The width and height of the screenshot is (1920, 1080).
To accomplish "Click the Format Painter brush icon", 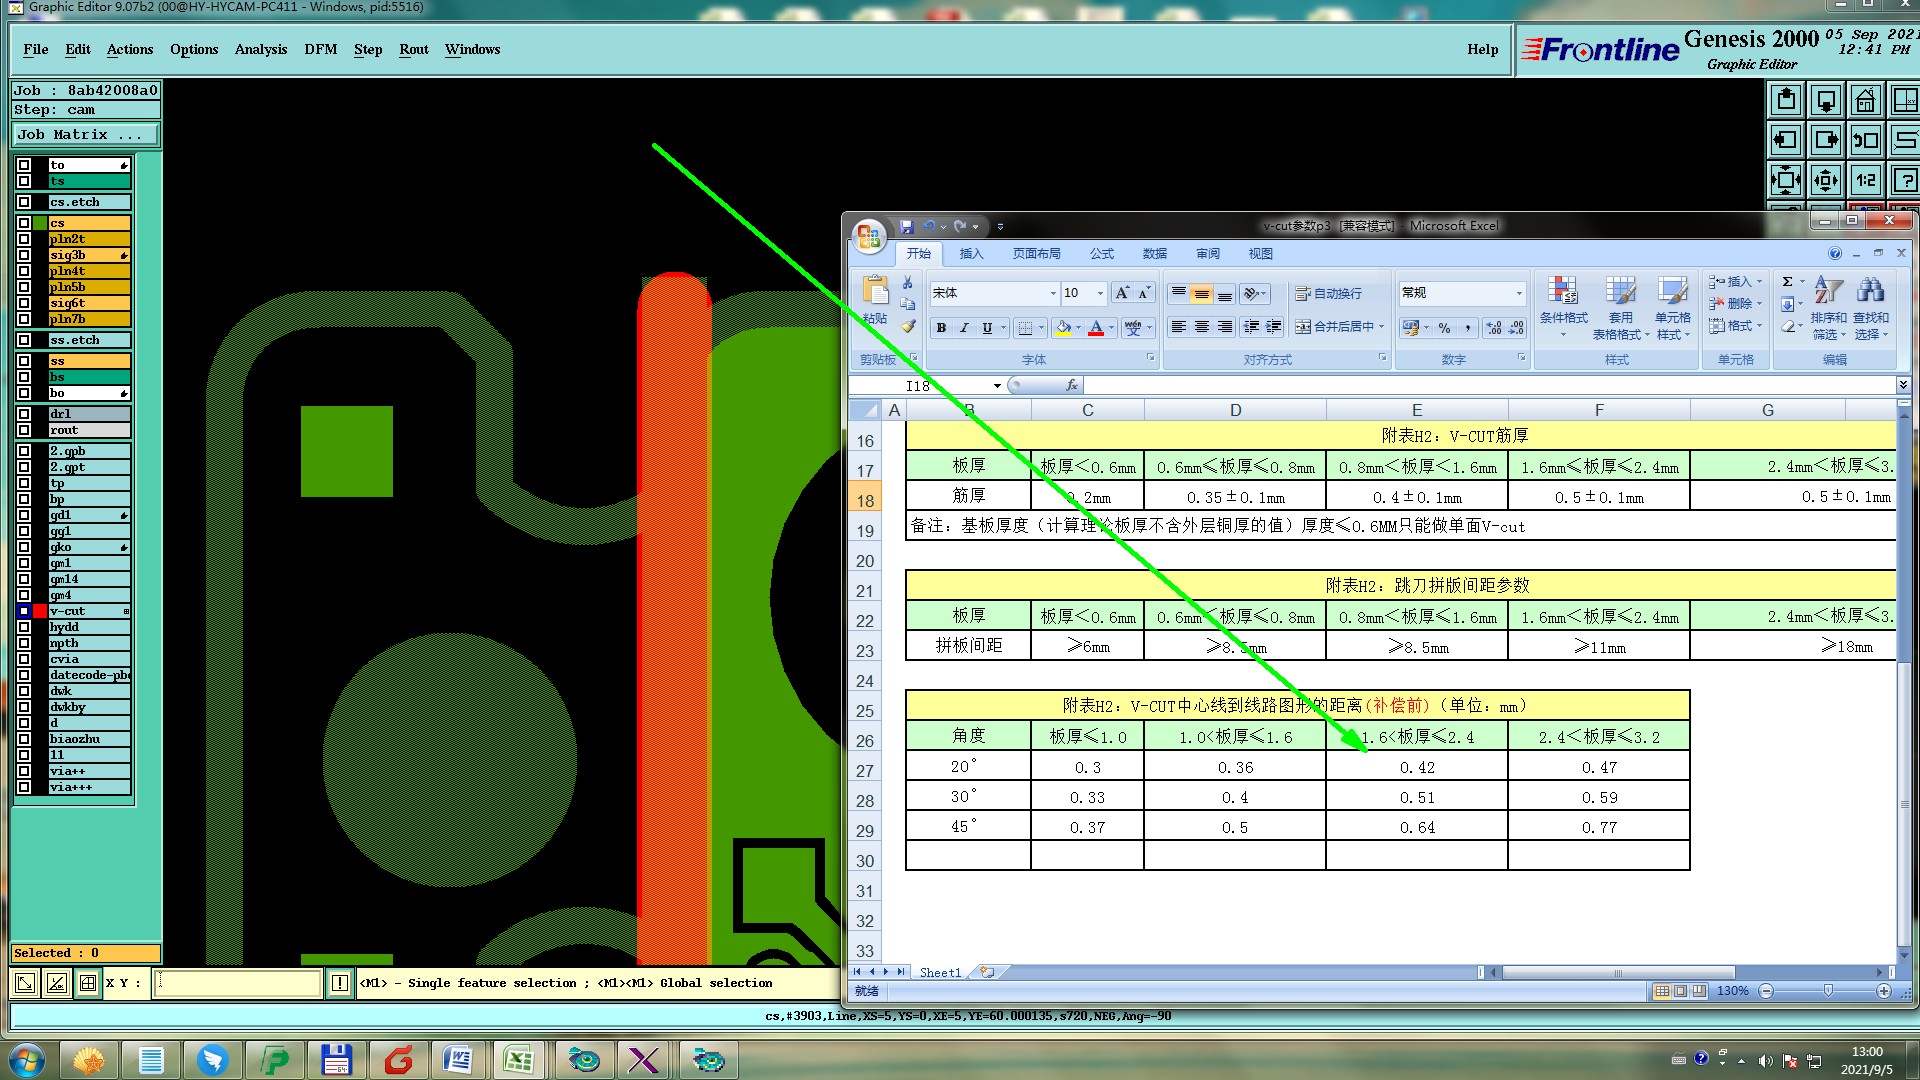I will [x=908, y=326].
